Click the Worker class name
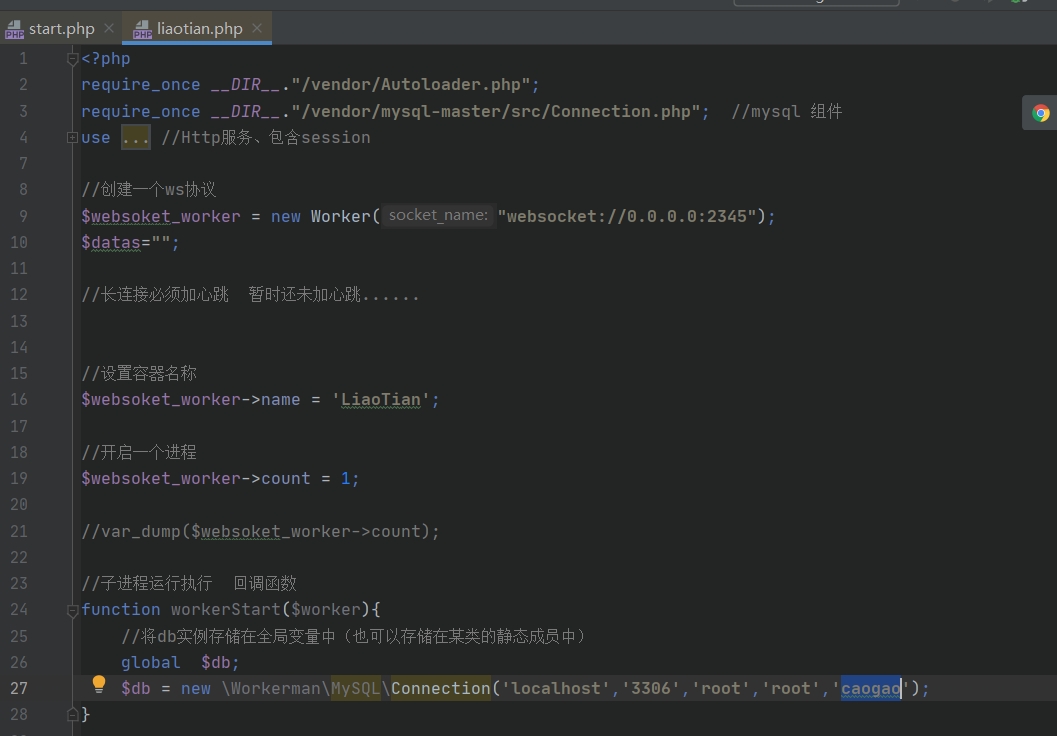 pos(341,216)
